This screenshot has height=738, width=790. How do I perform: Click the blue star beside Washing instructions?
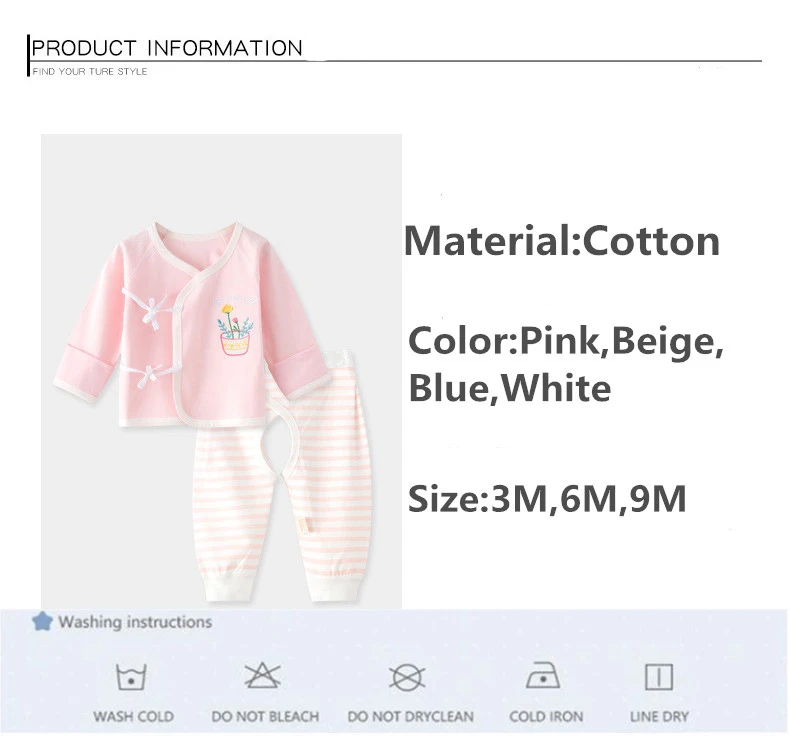pyautogui.click(x=42, y=622)
